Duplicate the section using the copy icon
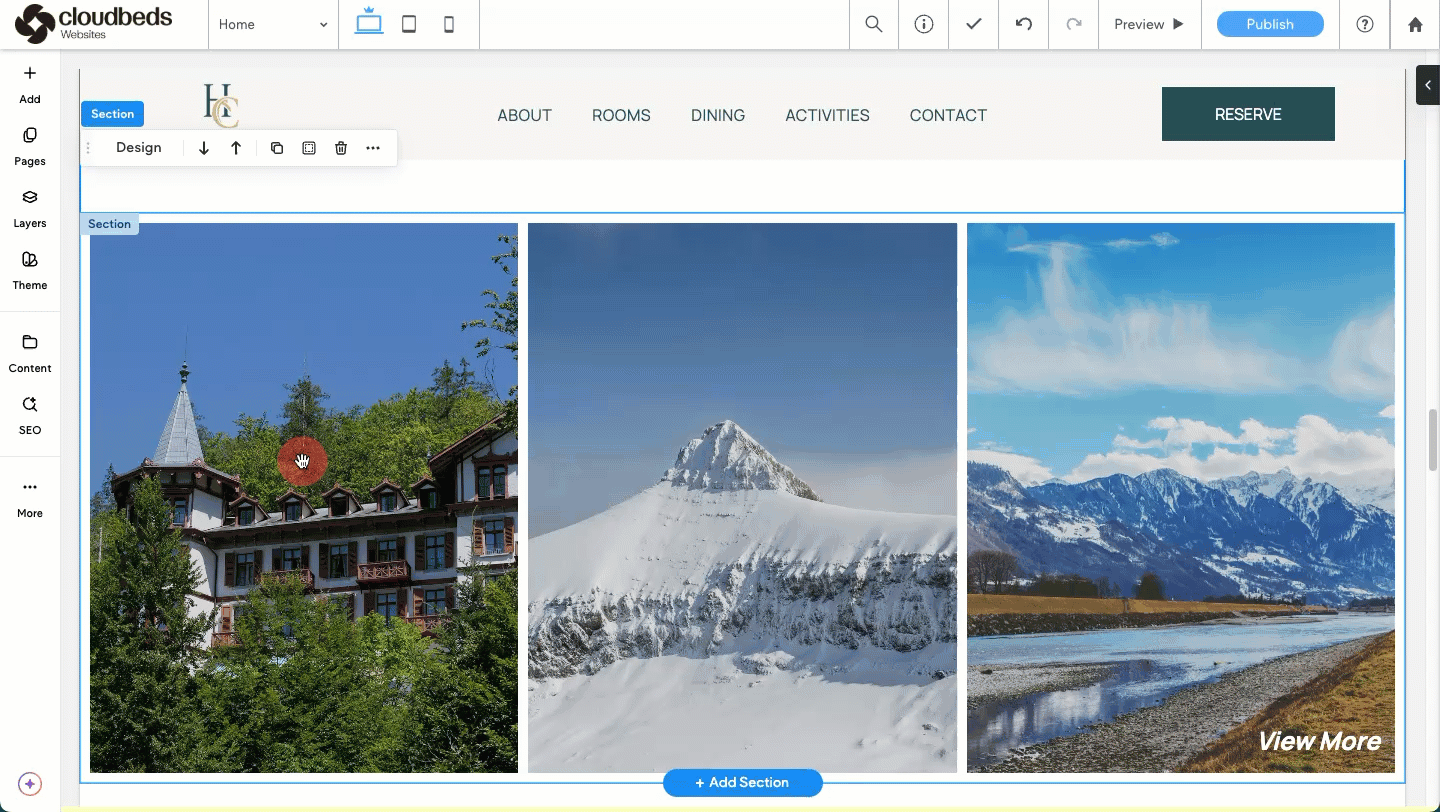The width and height of the screenshot is (1440, 812). click(x=277, y=148)
